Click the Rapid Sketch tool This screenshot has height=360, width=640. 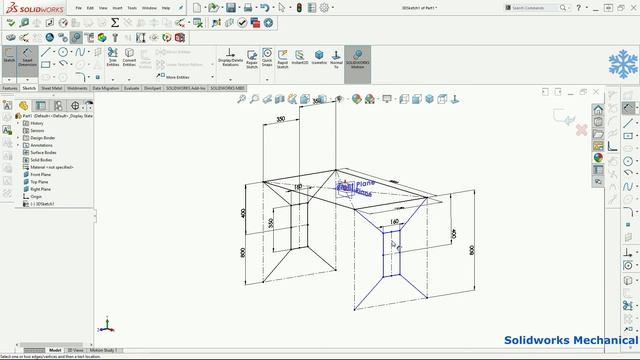click(282, 58)
